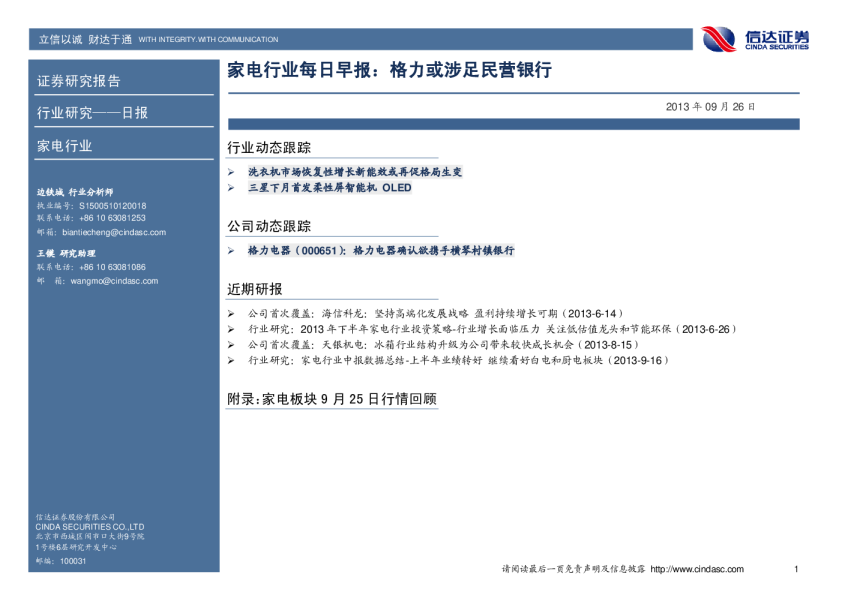The width and height of the screenshot is (842, 595).
Task: Click the arrow bullet before the 天银机电 report
Action: coord(232,344)
